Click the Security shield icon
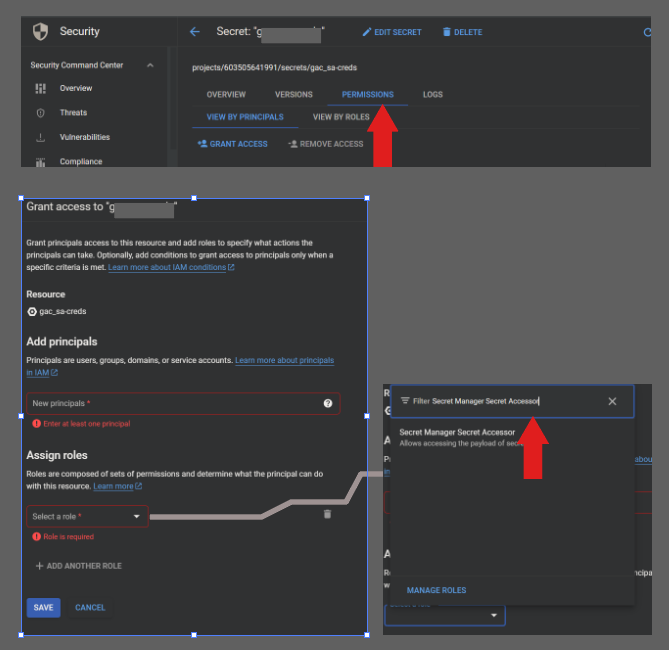 point(41,32)
